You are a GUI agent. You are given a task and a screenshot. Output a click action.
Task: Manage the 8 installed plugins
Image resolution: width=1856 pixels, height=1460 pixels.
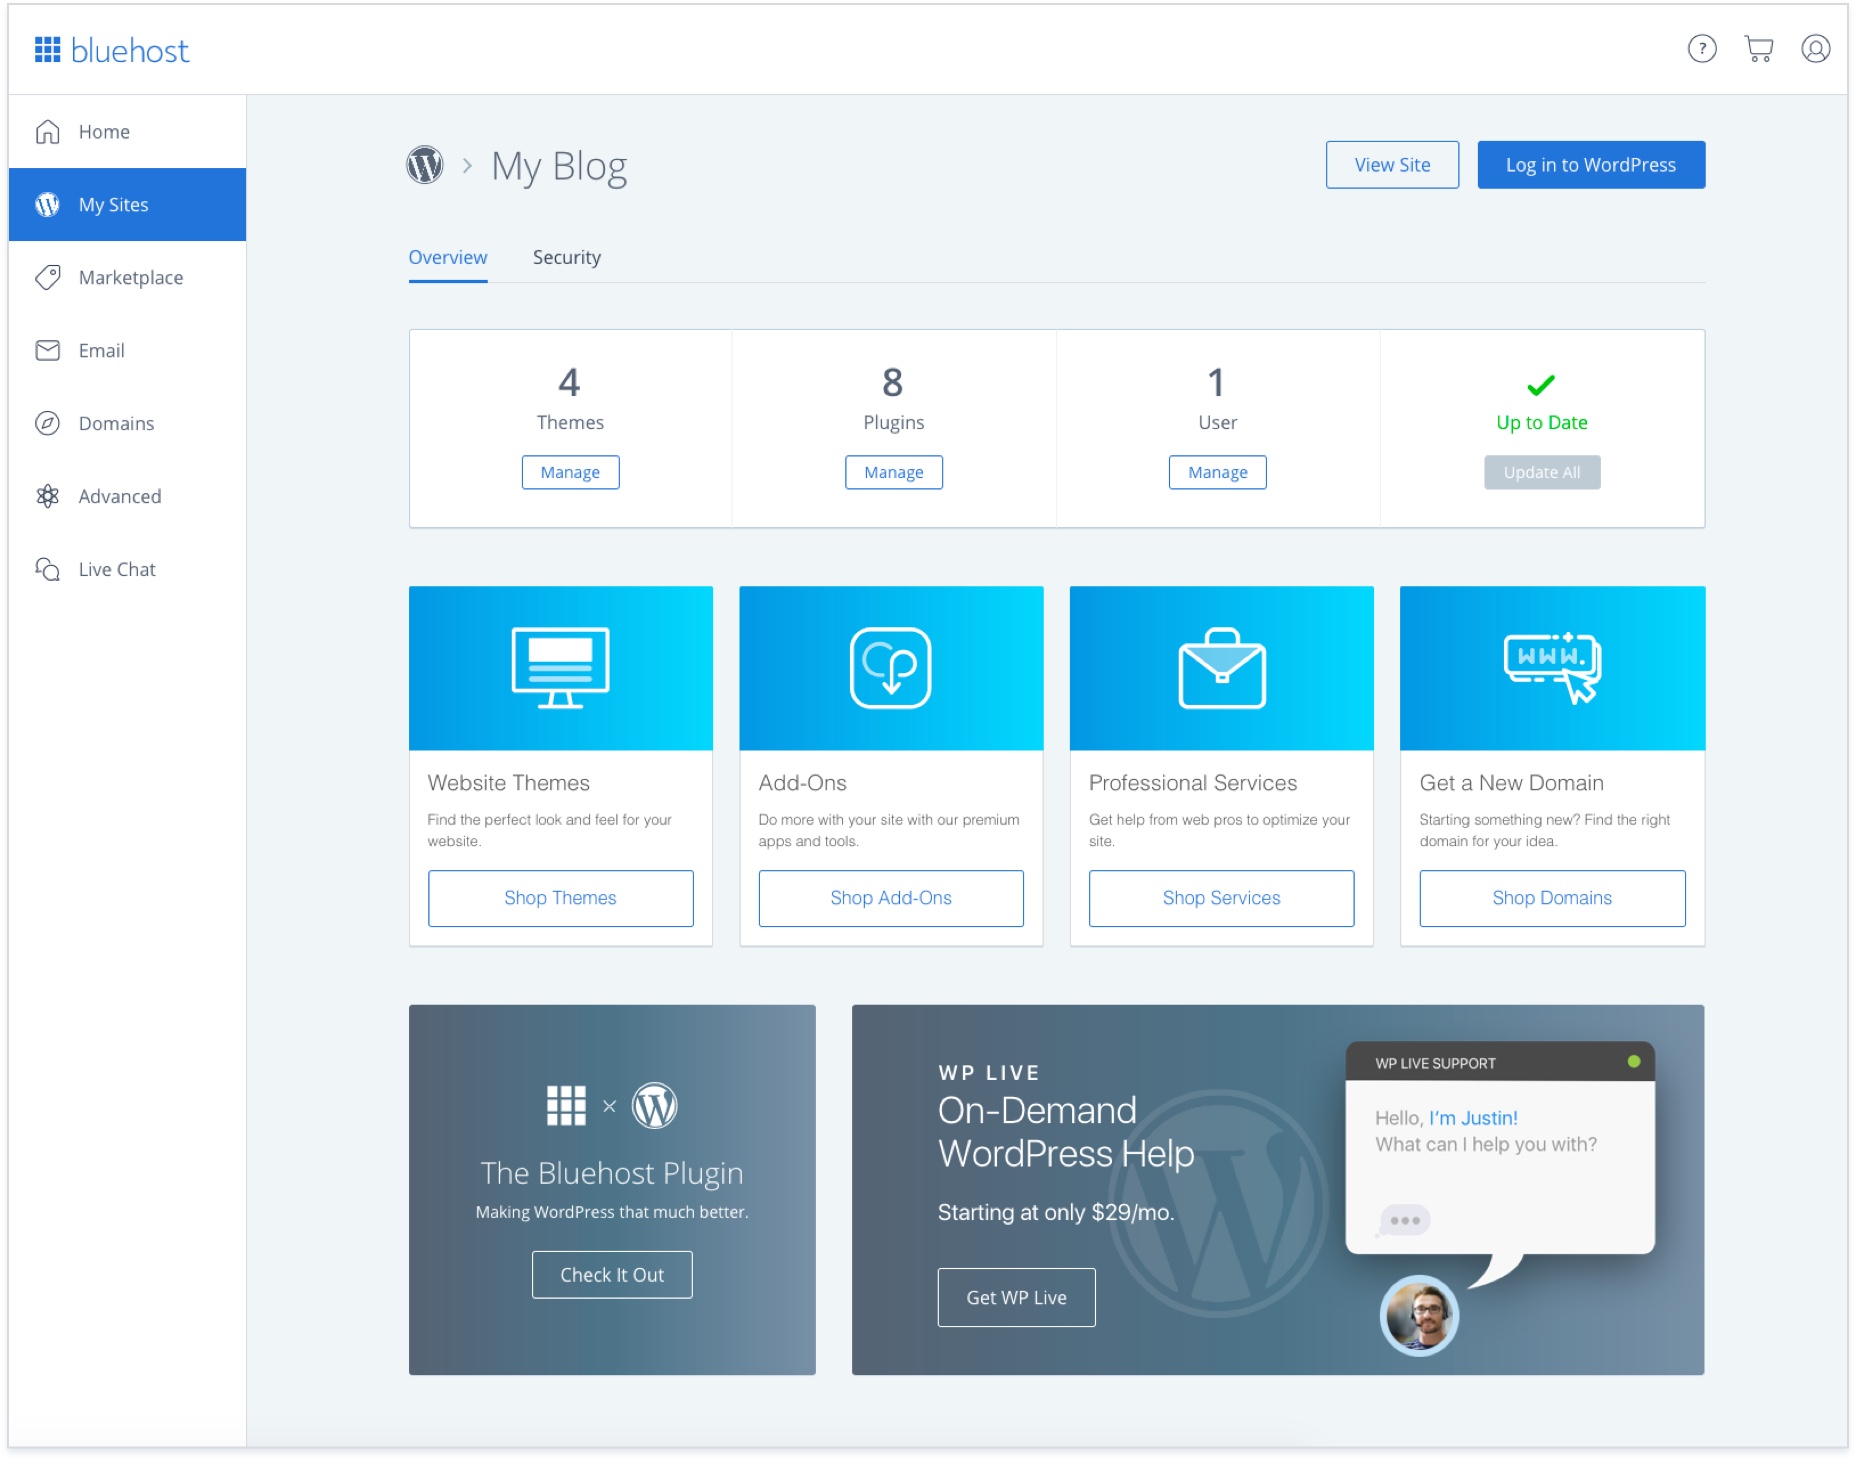pyautogui.click(x=893, y=473)
